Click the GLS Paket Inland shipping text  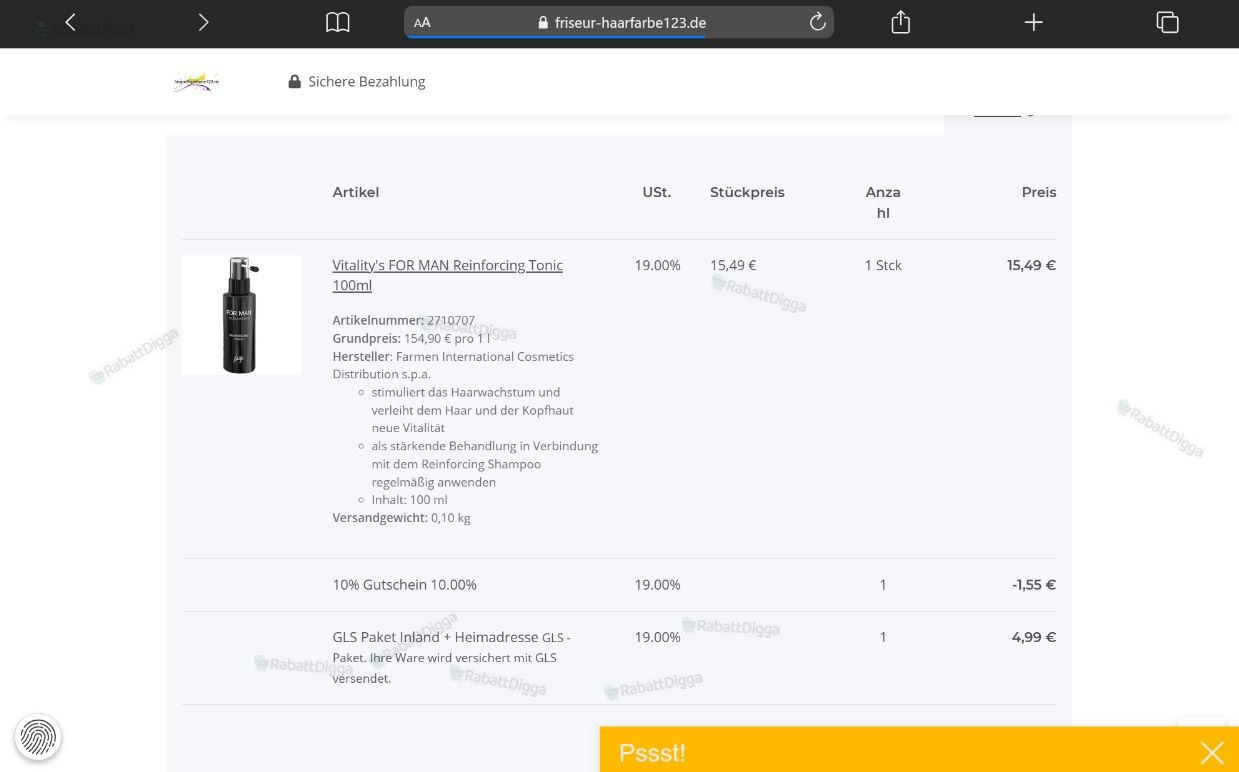pyautogui.click(x=451, y=657)
